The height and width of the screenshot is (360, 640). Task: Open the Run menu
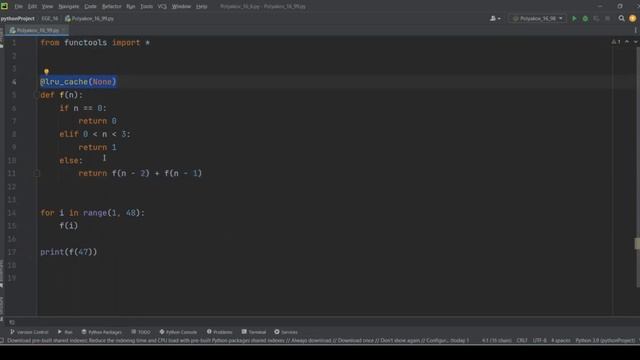pos(131,7)
